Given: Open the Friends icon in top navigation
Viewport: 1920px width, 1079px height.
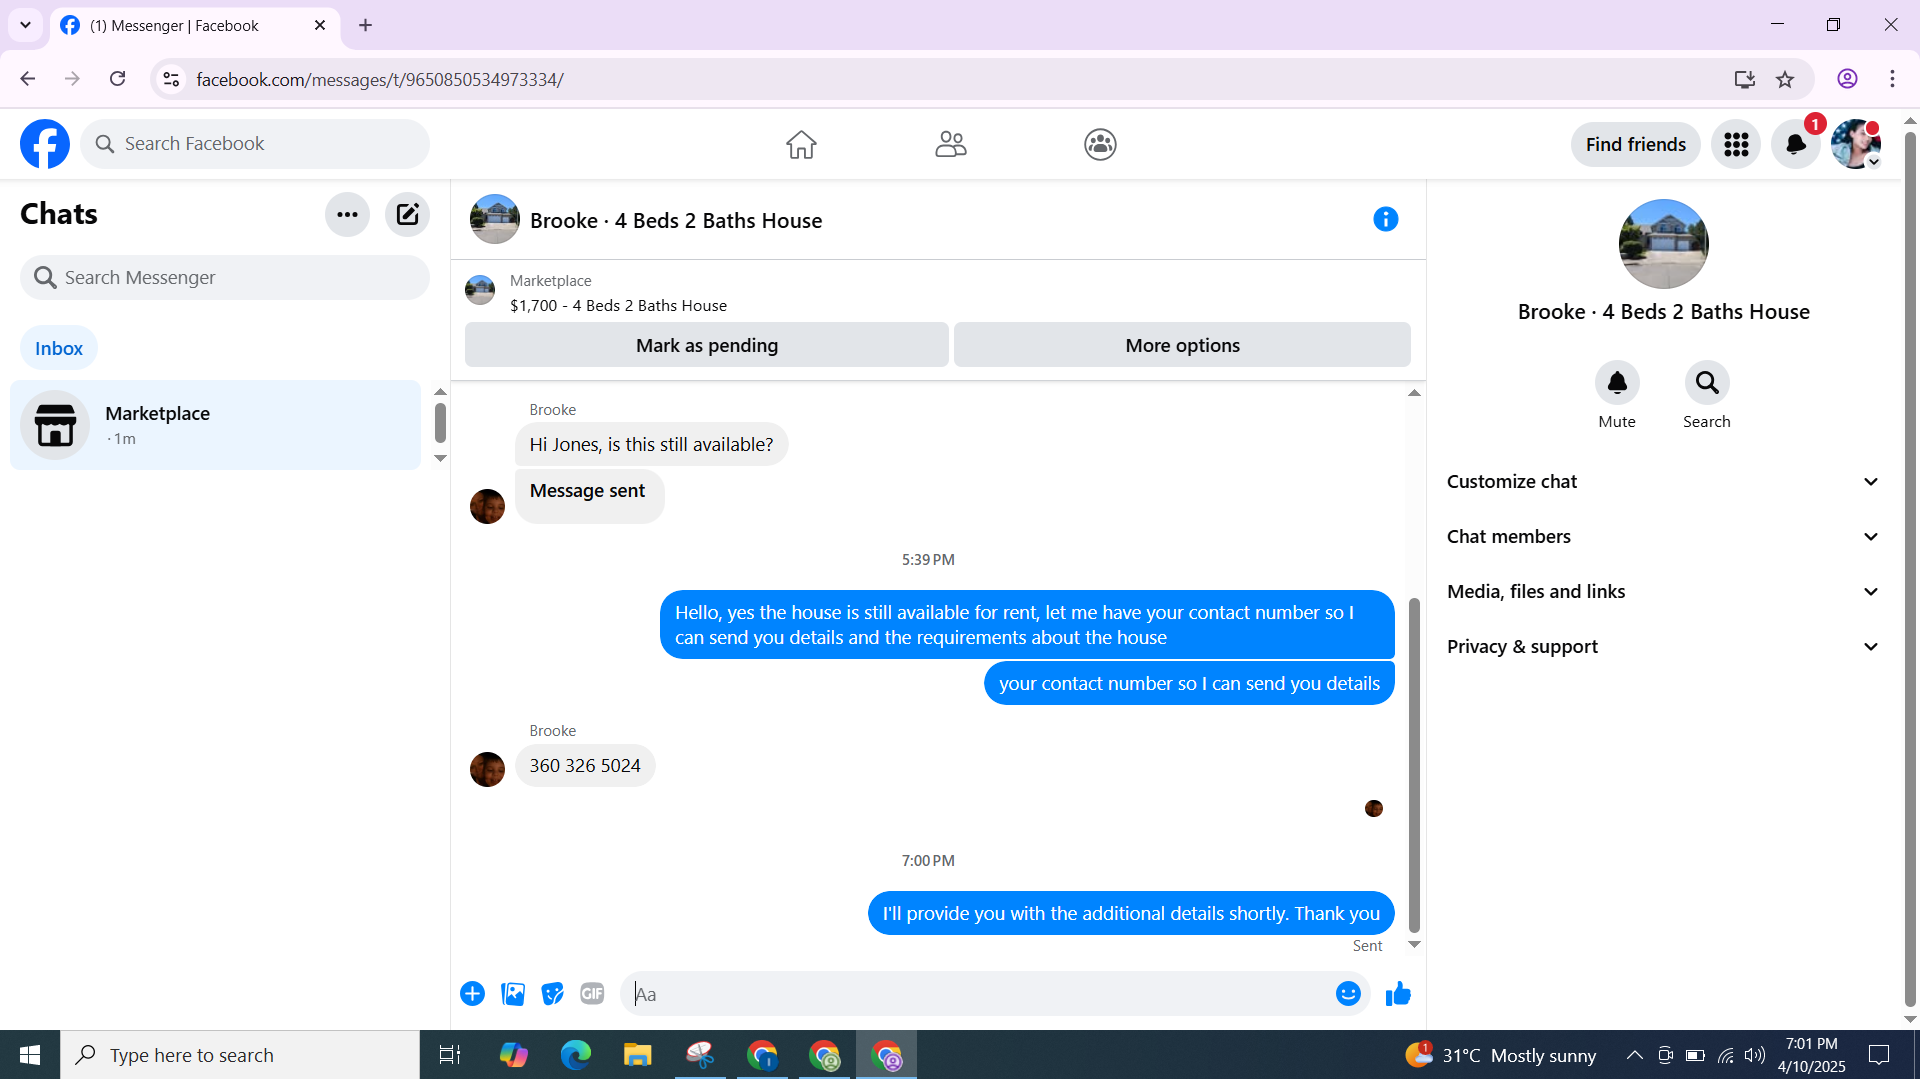Looking at the screenshot, I should coord(951,144).
